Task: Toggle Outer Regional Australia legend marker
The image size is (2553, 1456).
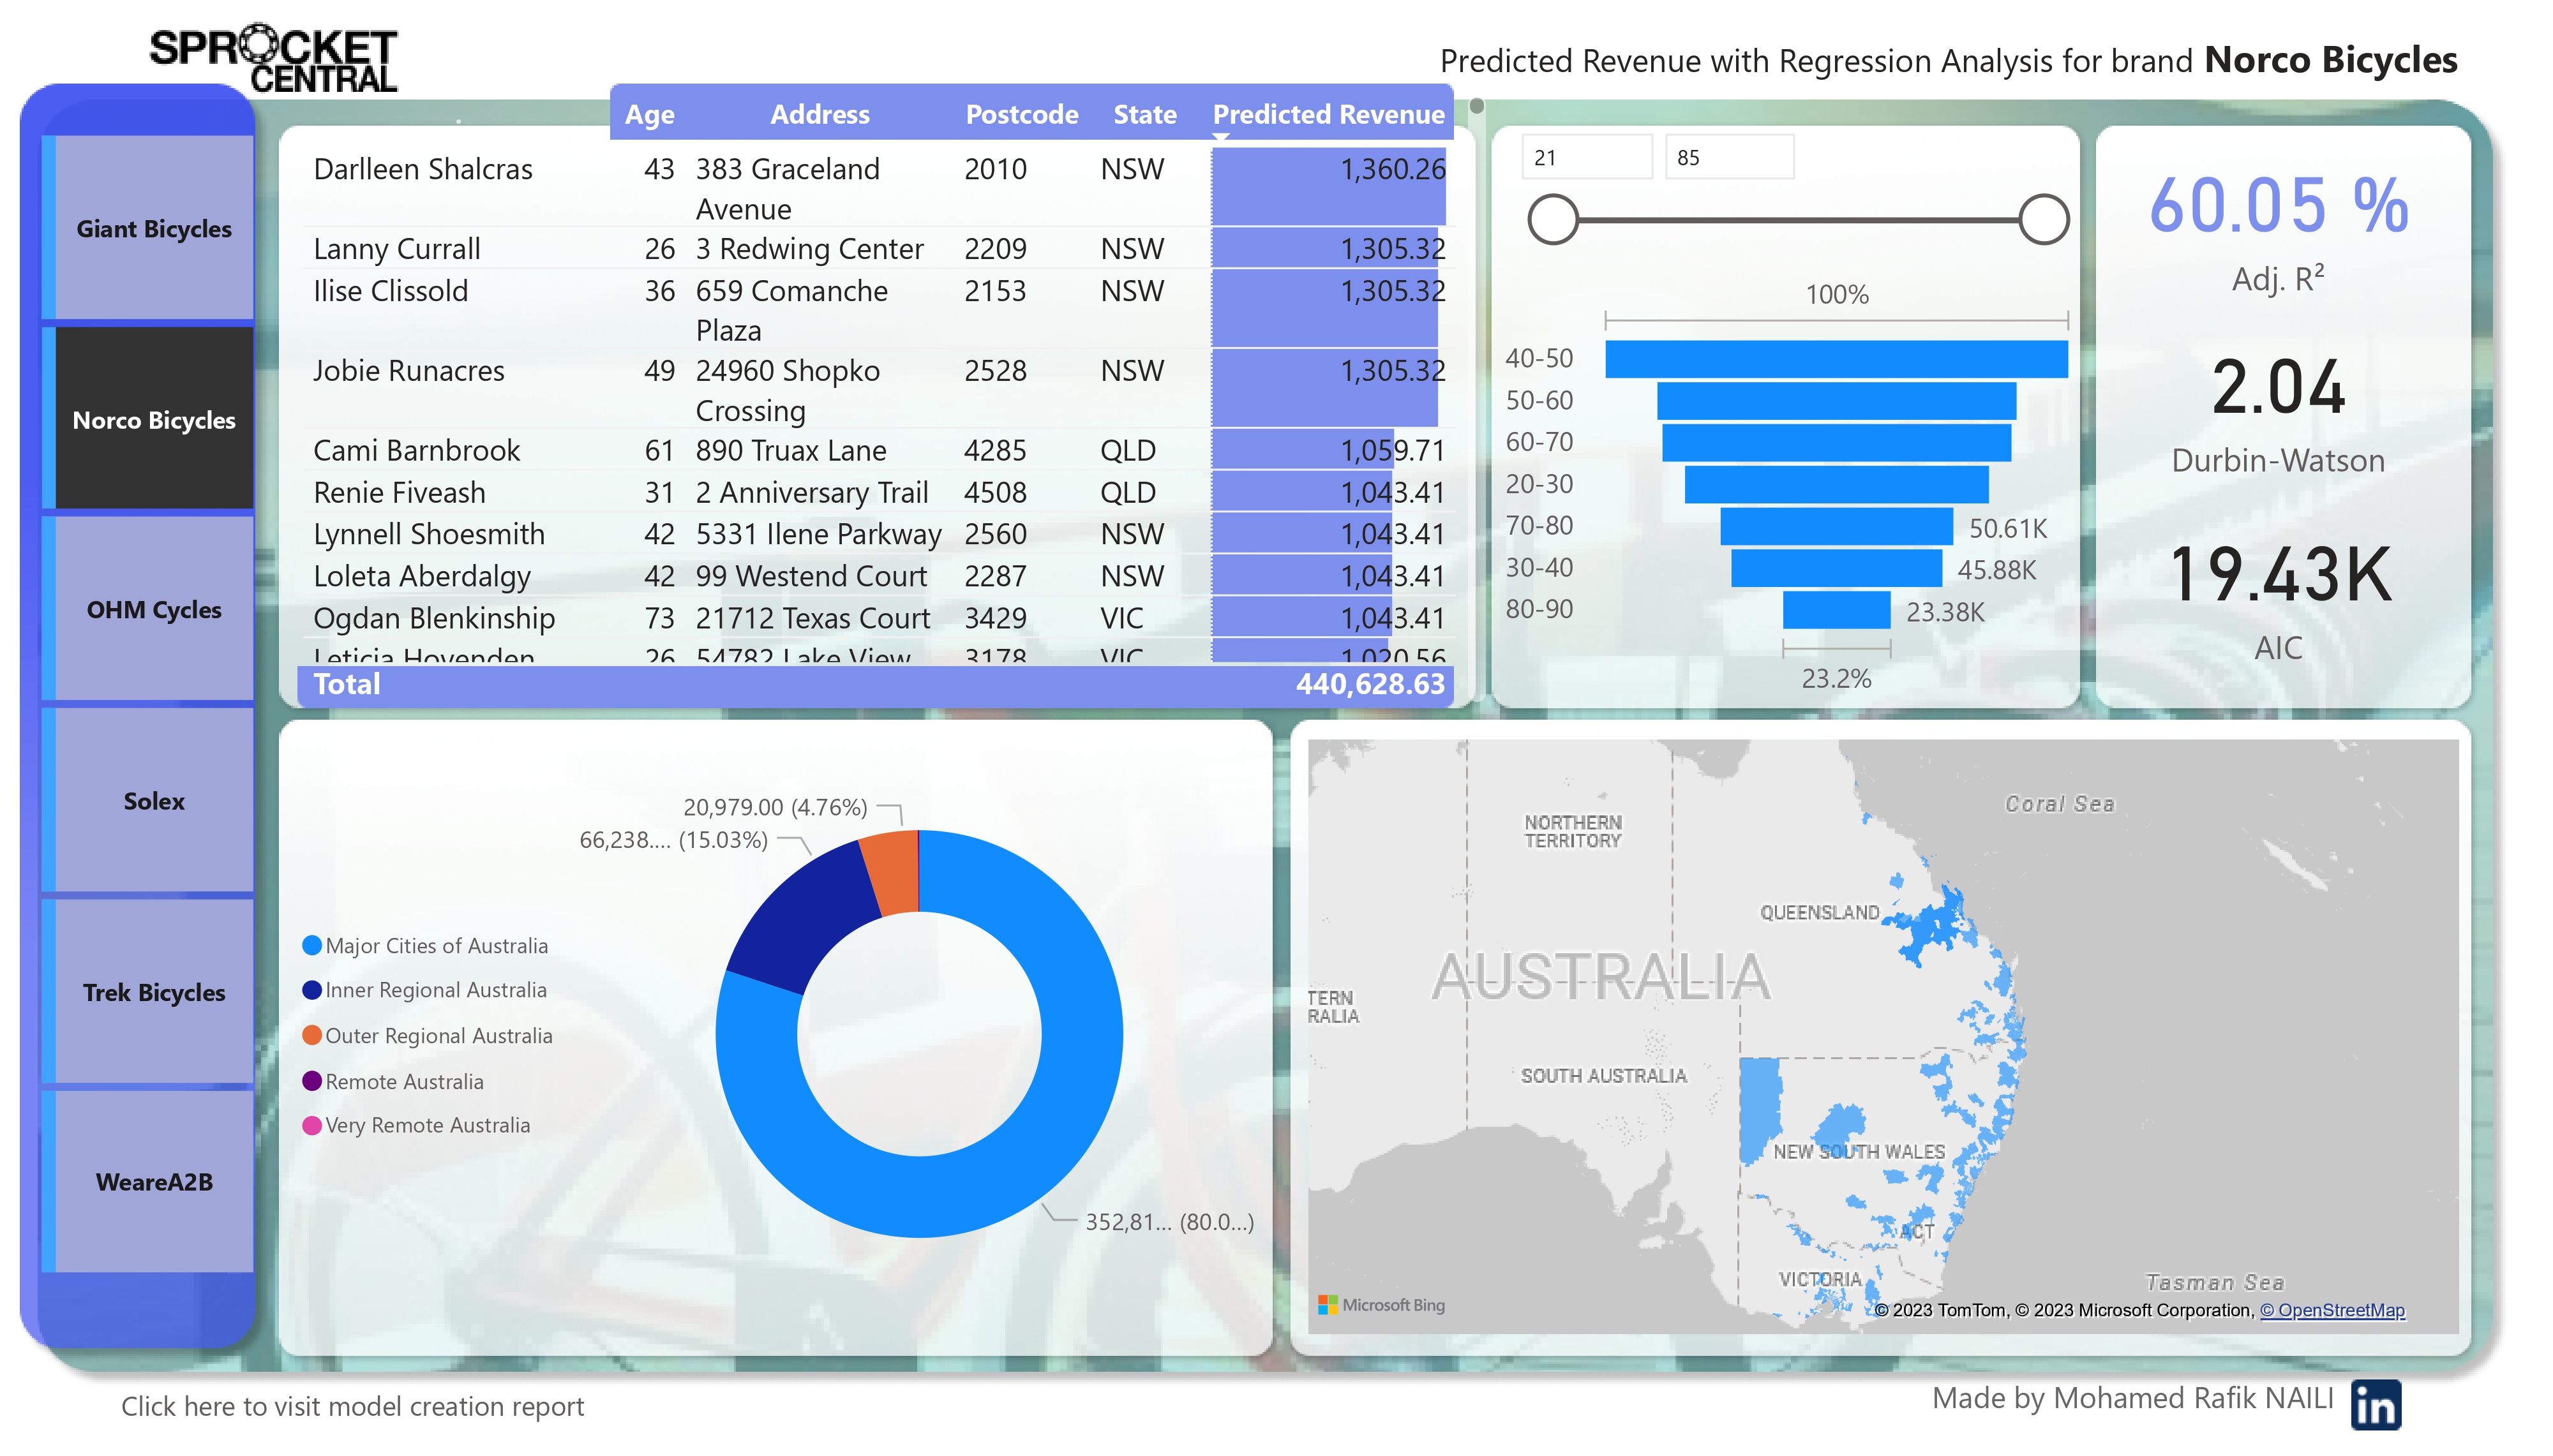Action: point(312,1035)
